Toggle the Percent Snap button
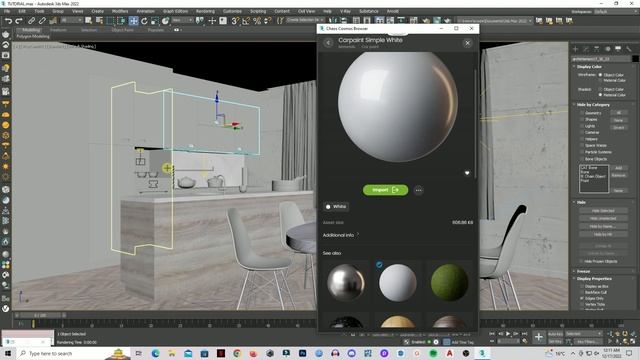This screenshot has width=640, height=360. click(257, 20)
